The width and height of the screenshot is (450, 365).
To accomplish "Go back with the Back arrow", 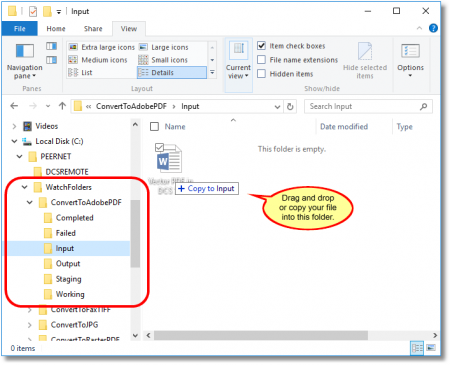I will click(14, 106).
